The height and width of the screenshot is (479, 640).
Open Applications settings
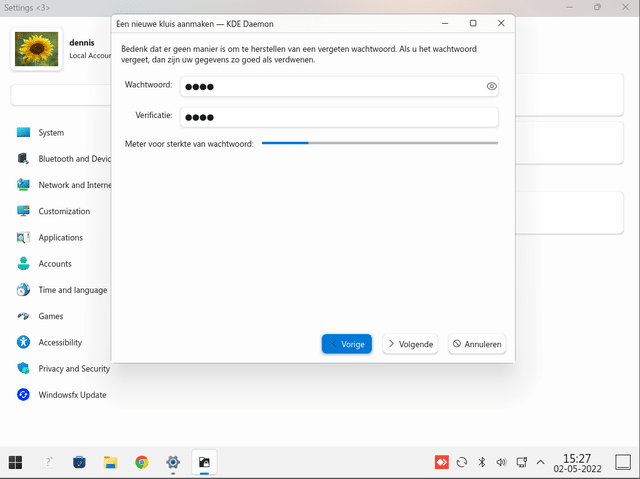pos(60,237)
